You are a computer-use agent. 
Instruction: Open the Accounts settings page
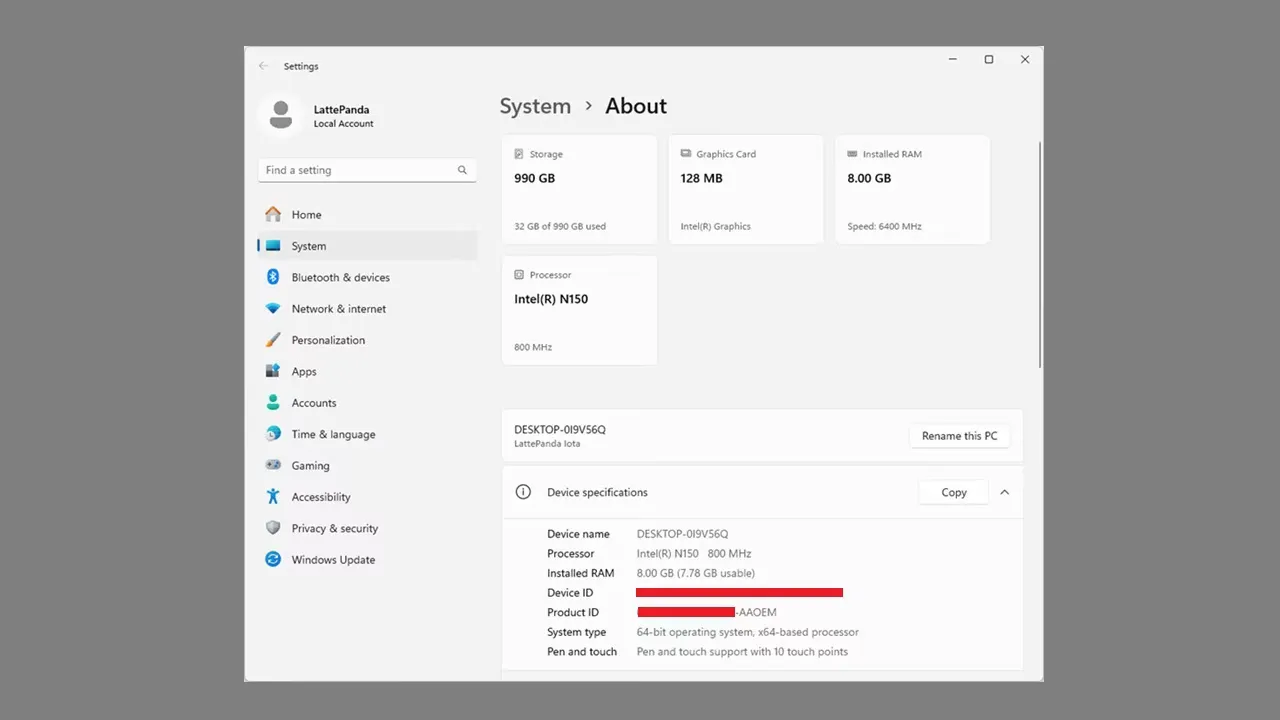(x=313, y=403)
